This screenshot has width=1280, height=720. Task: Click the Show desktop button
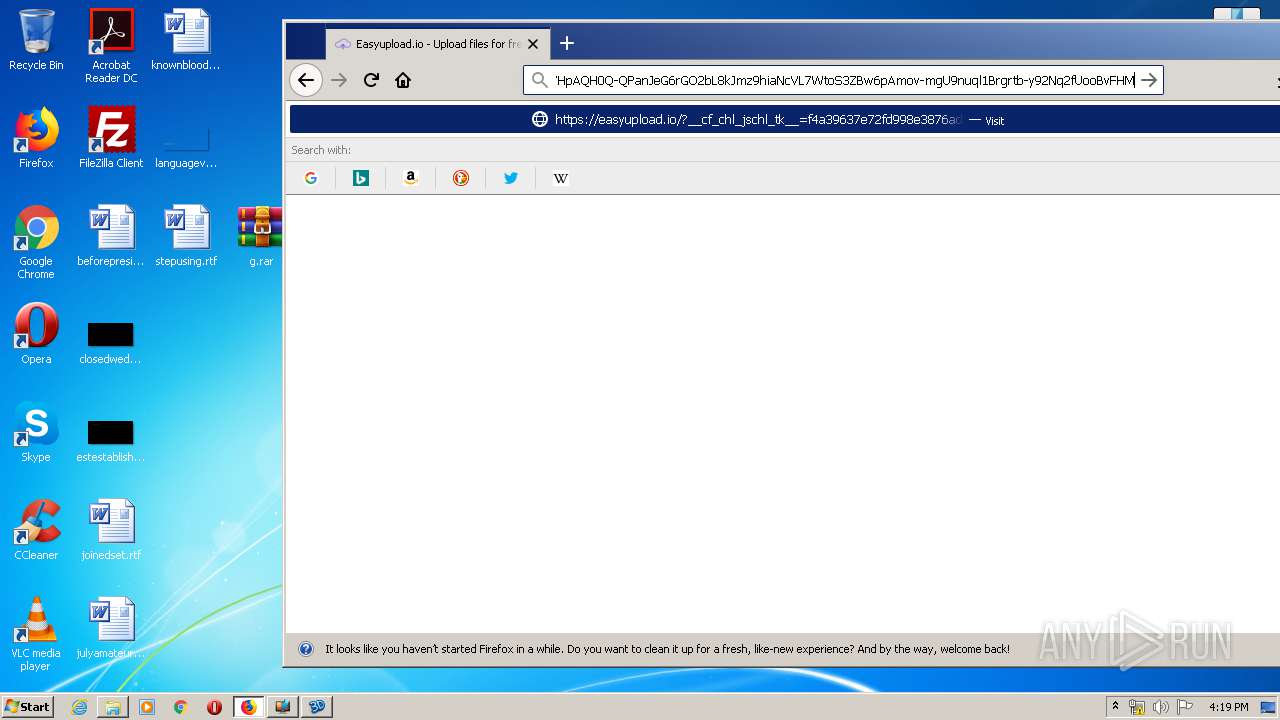pyautogui.click(x=1269, y=707)
